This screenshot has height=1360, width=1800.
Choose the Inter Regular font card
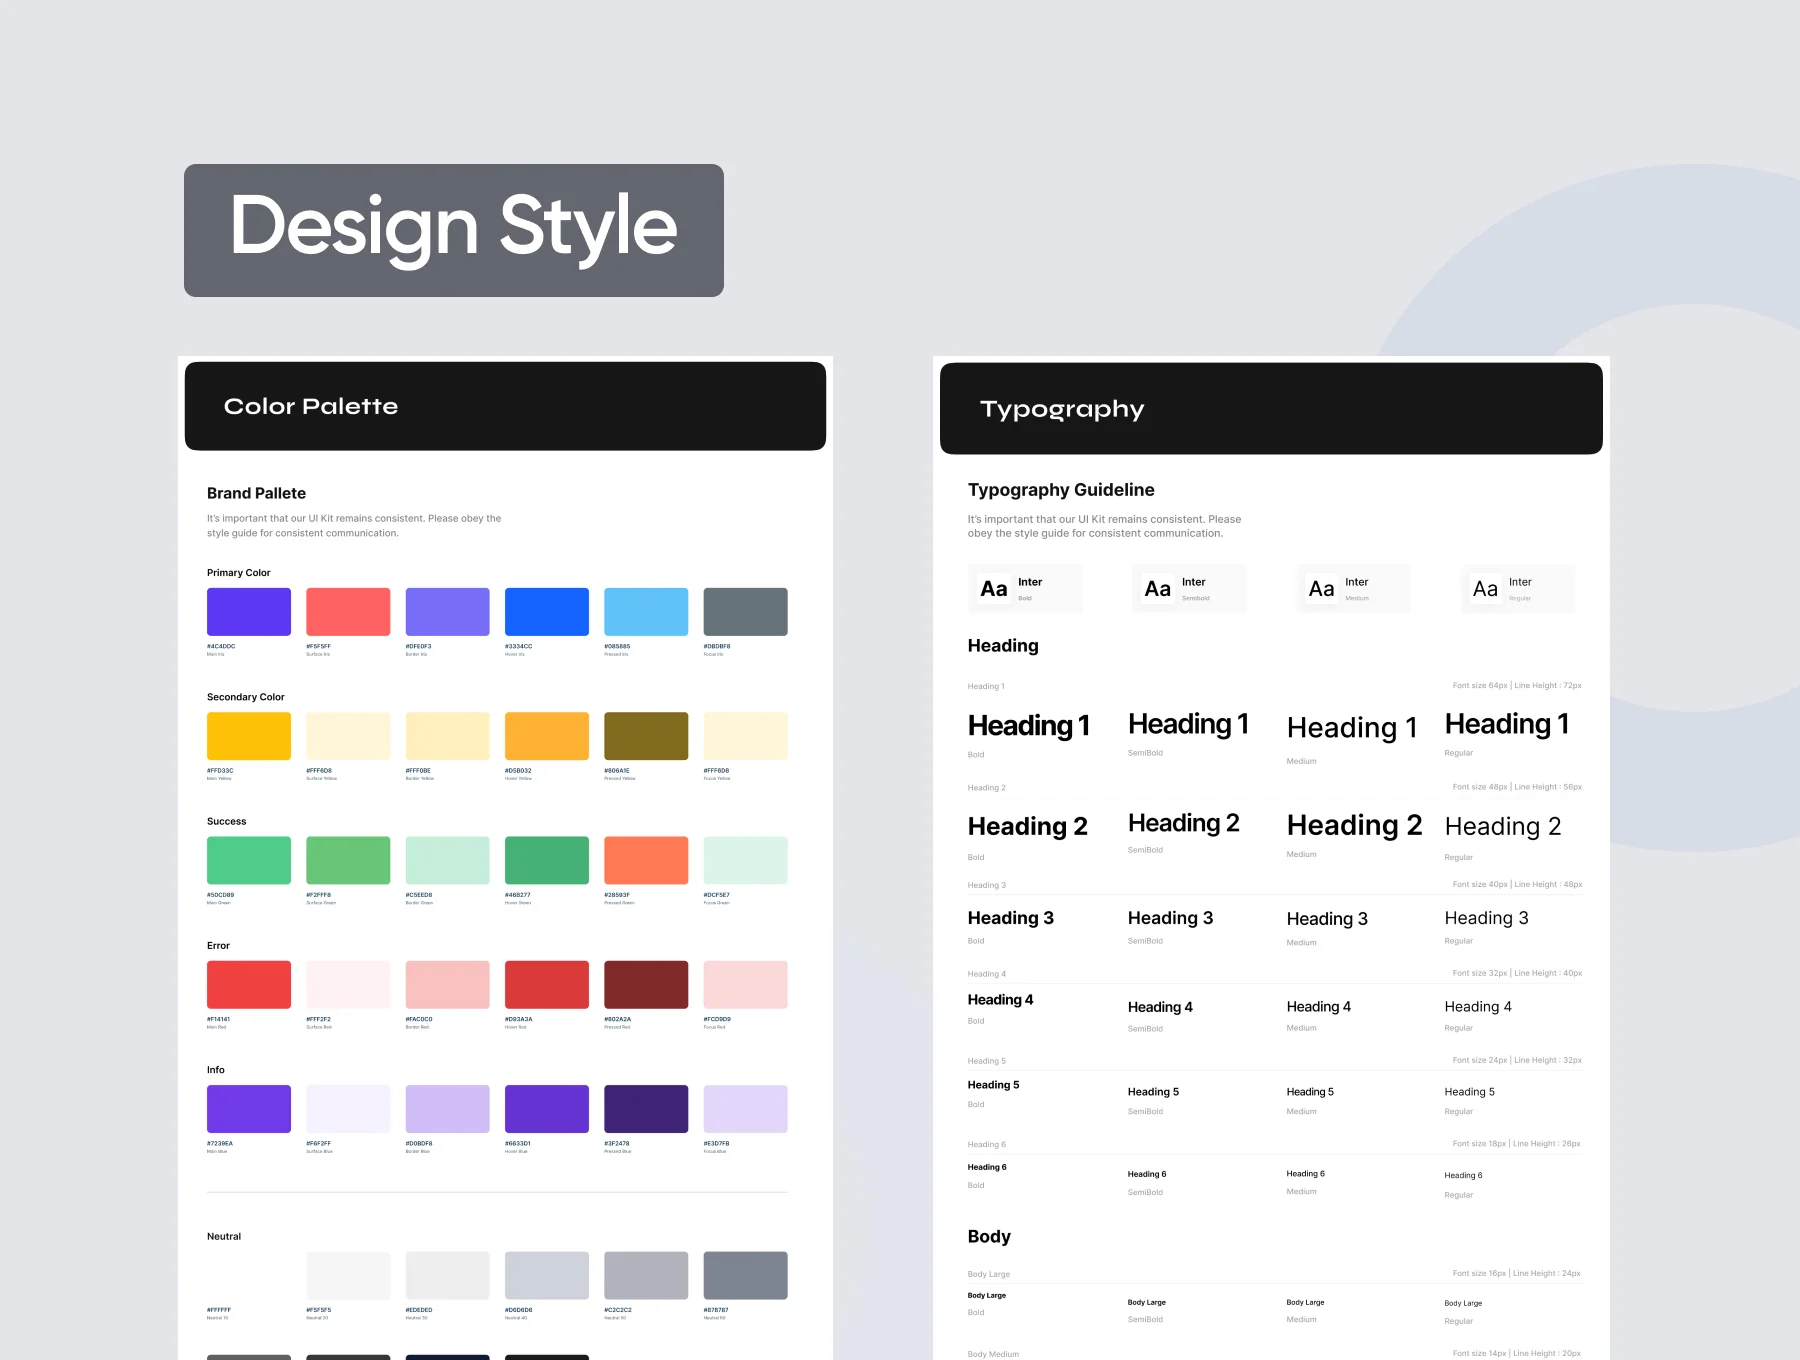(1517, 589)
